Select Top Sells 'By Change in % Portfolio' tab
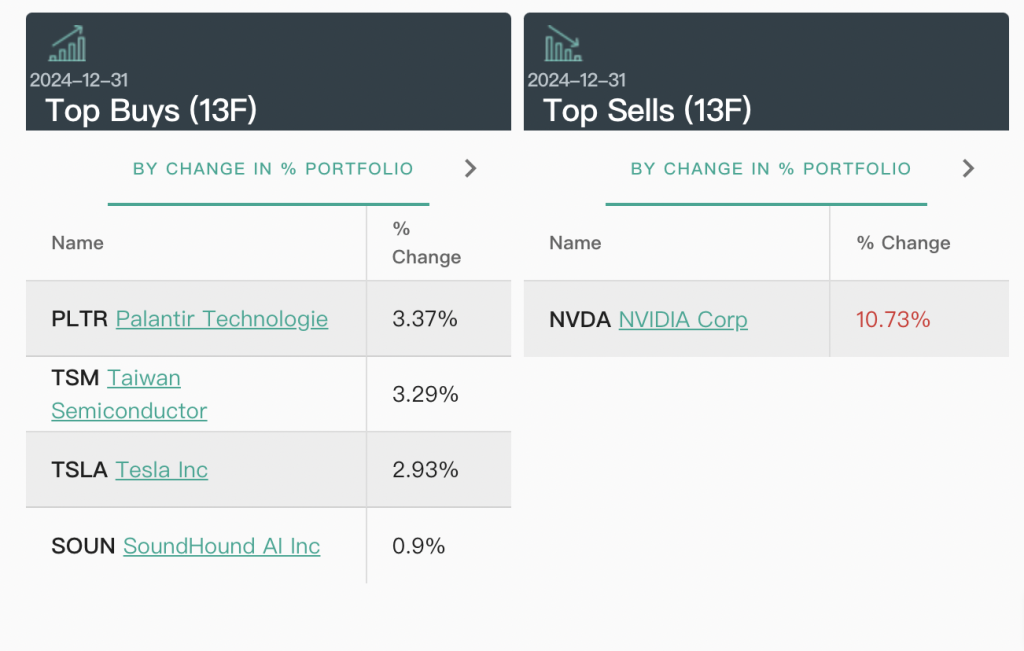Image resolution: width=1024 pixels, height=651 pixels. click(x=770, y=169)
